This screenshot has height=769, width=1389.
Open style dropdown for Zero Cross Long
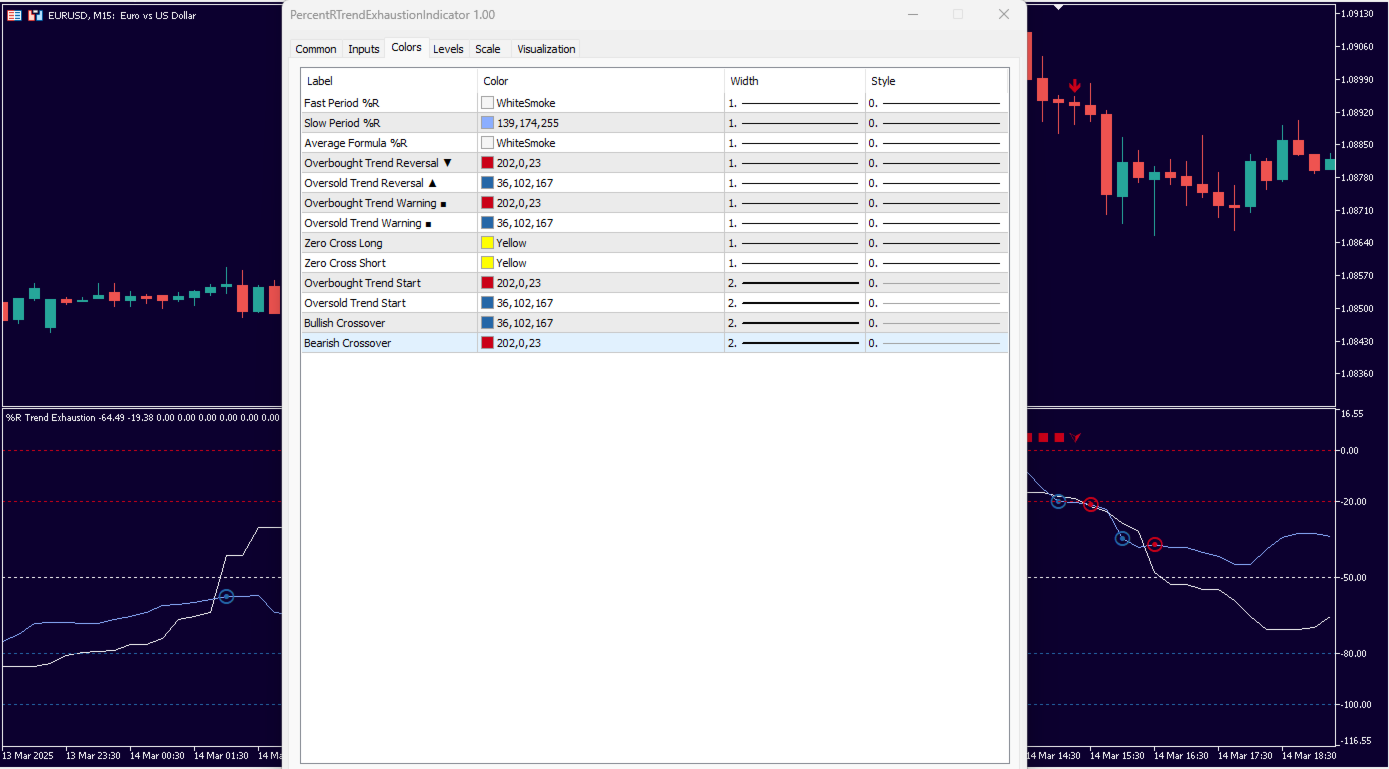936,243
